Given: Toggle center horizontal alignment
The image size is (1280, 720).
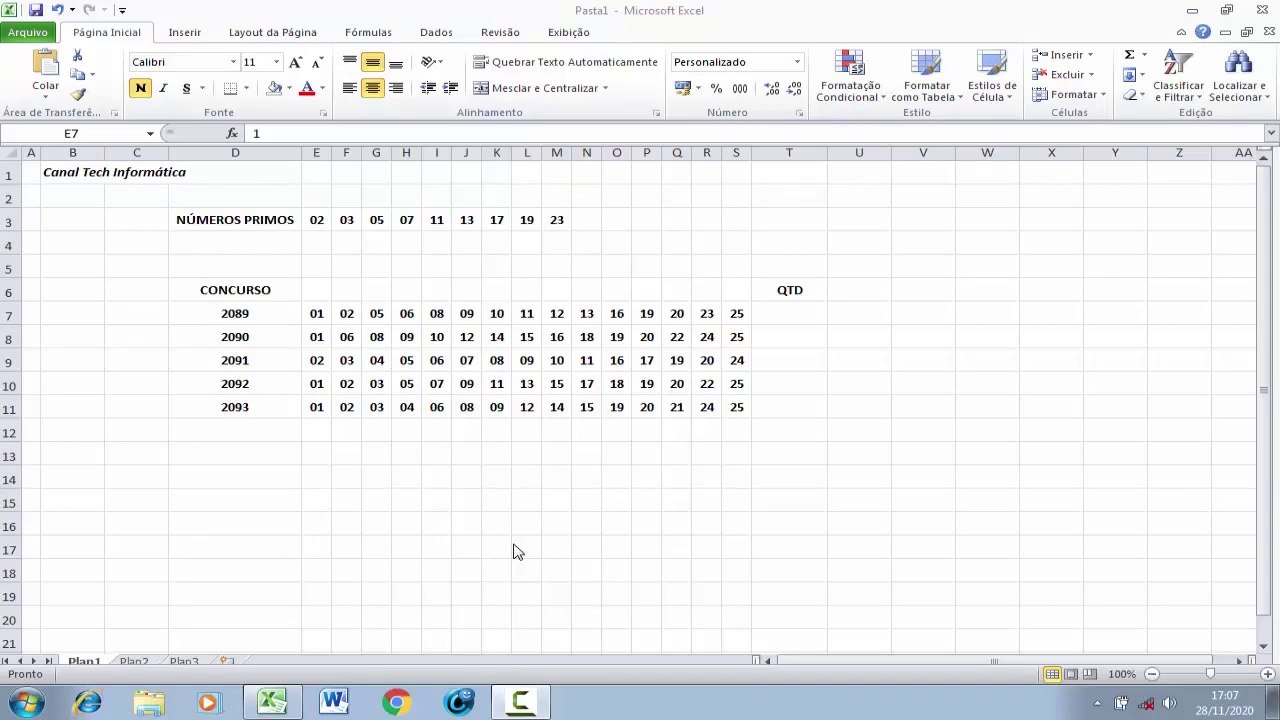Looking at the screenshot, I should pos(372,88).
